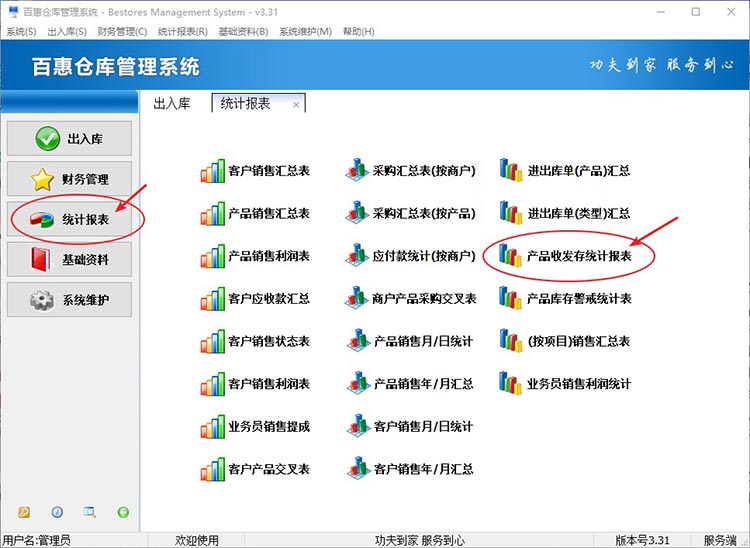The width and height of the screenshot is (750, 548).
Task: Open the 统计报表(R) menu
Action: (x=183, y=32)
